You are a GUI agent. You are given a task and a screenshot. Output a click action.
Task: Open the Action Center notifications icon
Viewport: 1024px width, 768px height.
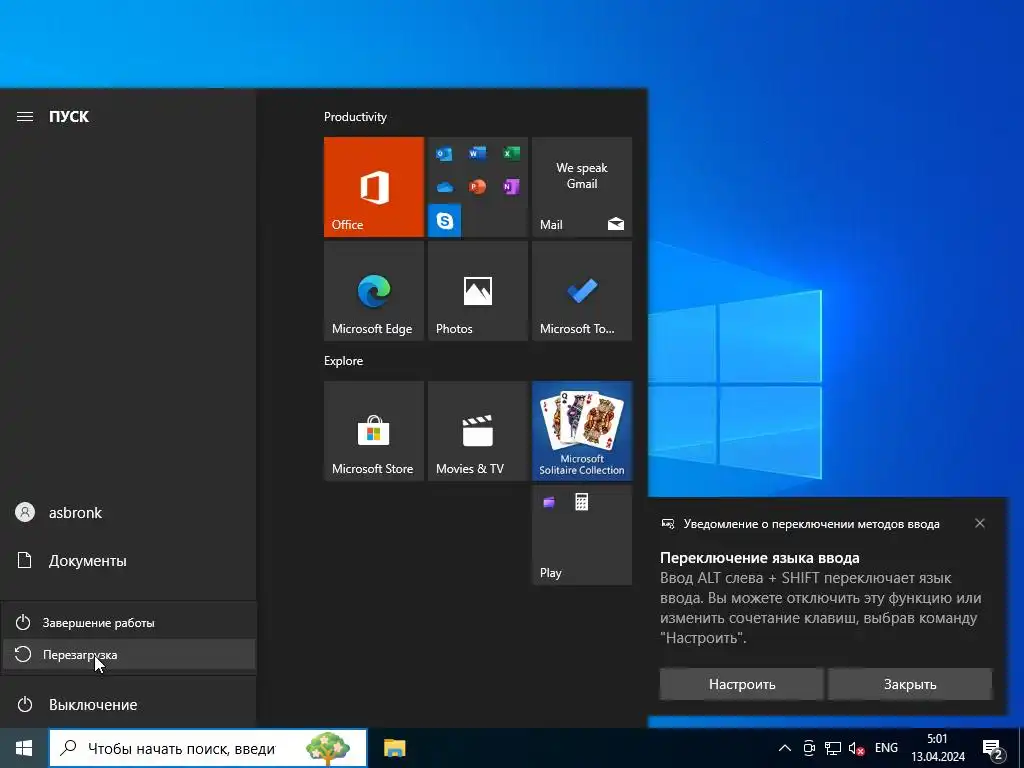(992, 748)
